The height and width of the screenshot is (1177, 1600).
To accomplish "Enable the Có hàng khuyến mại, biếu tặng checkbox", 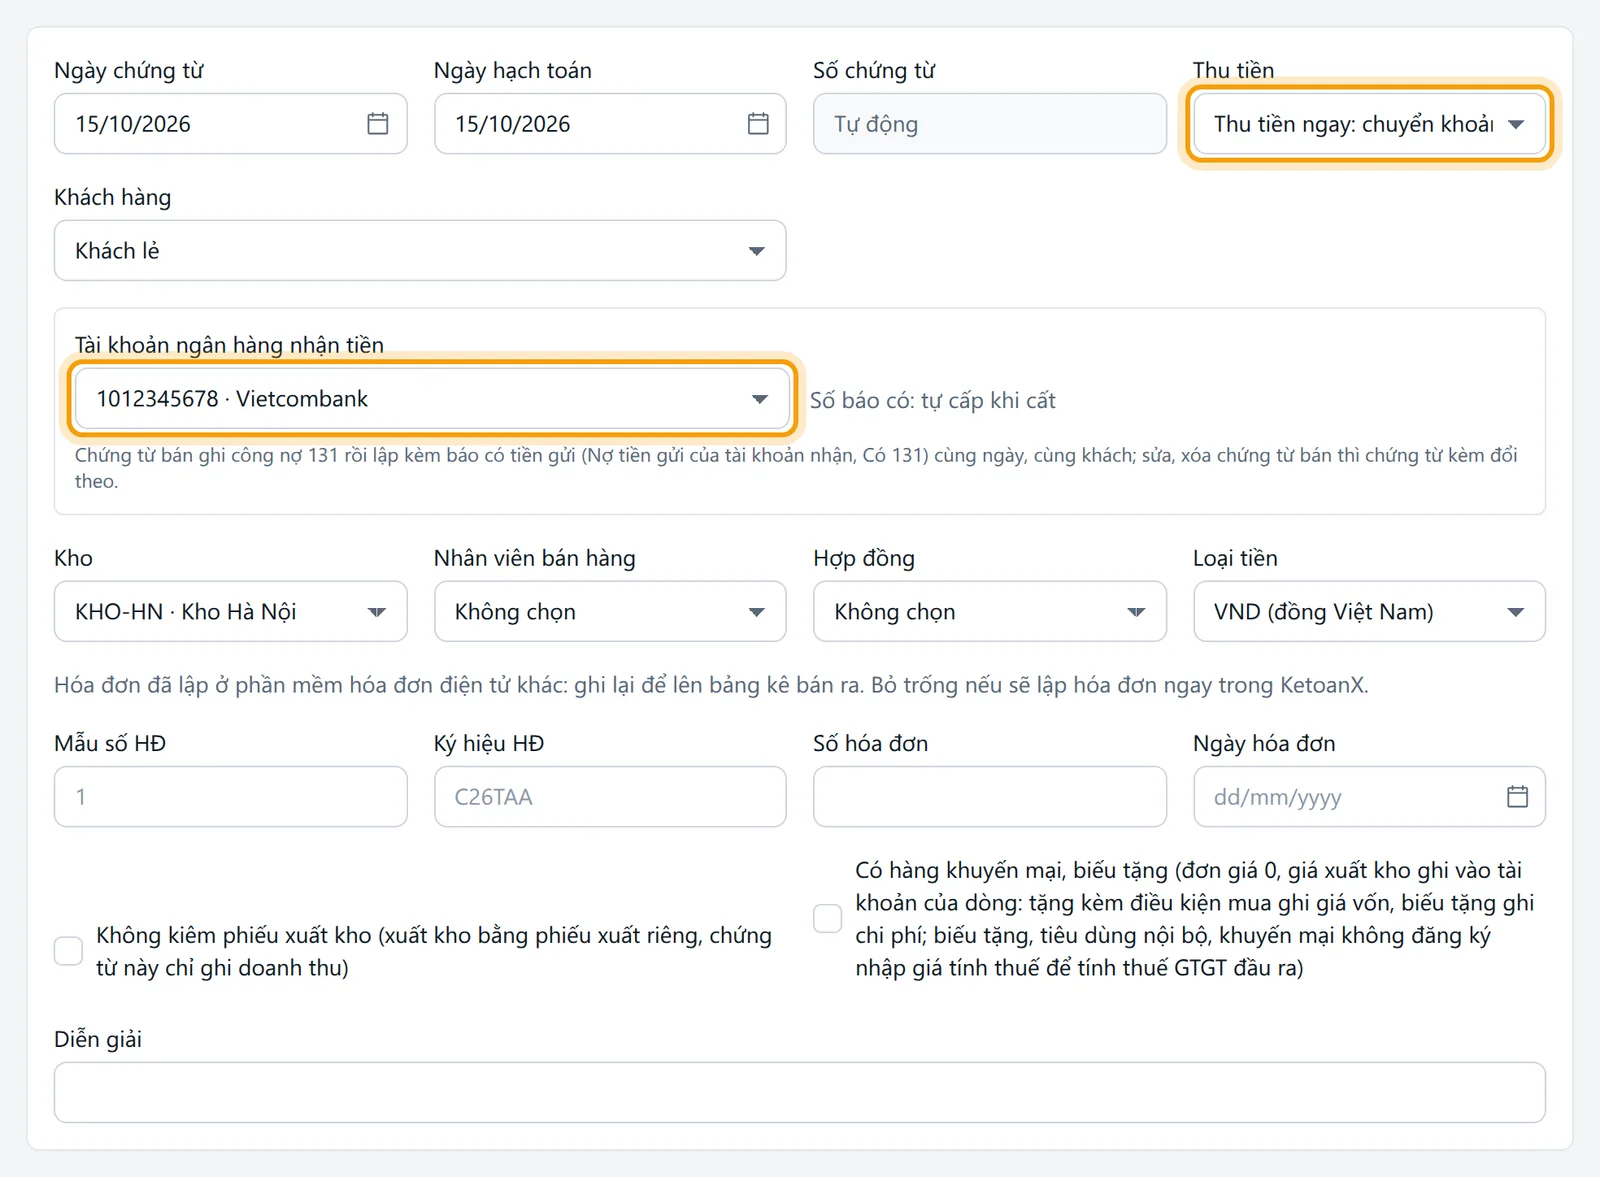I will click(x=828, y=918).
